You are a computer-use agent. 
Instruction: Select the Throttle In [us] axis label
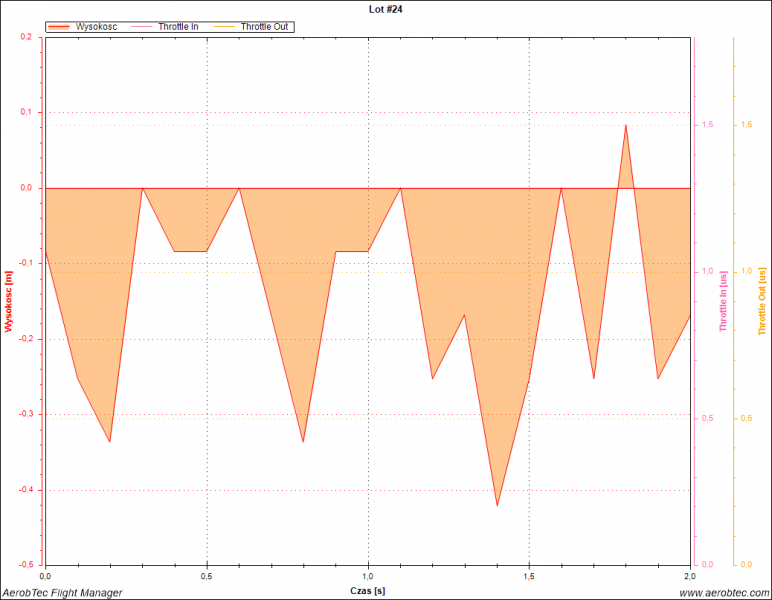723,301
